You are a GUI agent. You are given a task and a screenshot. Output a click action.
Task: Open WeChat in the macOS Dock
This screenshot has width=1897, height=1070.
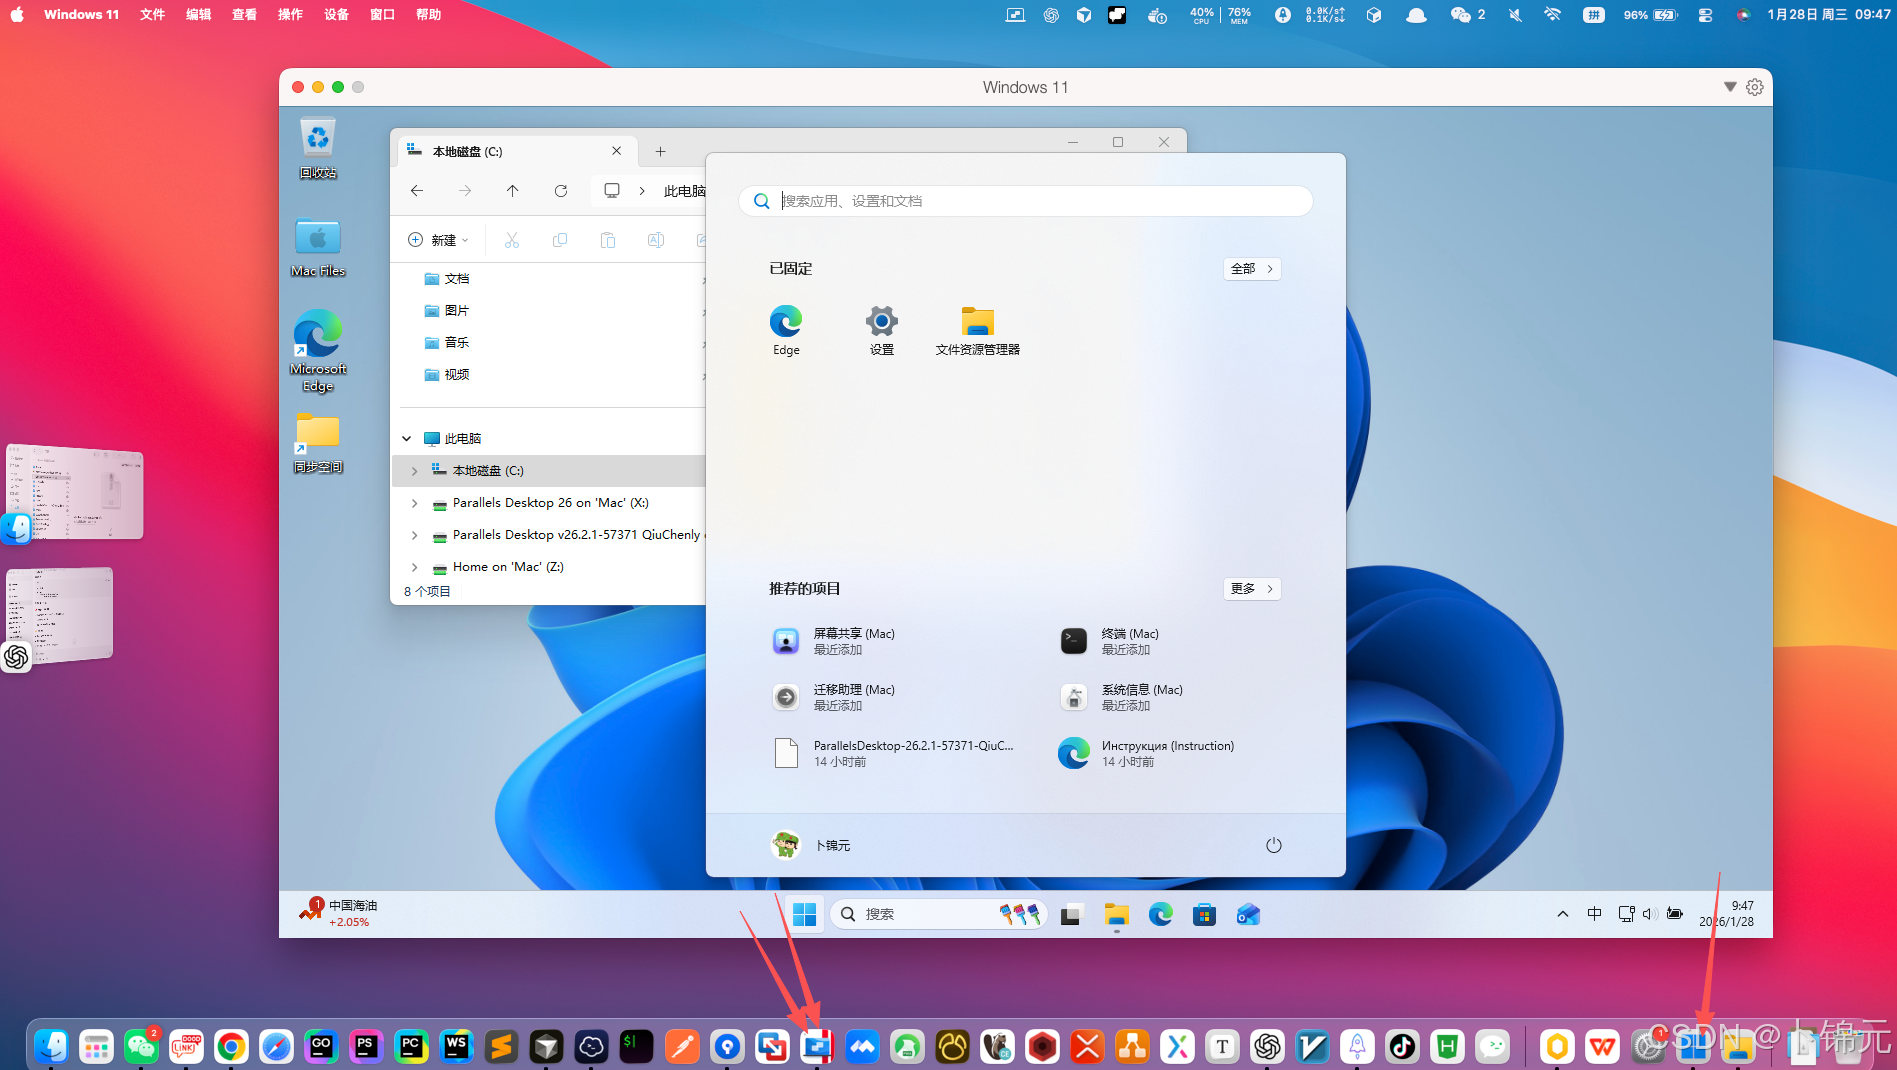(141, 1046)
